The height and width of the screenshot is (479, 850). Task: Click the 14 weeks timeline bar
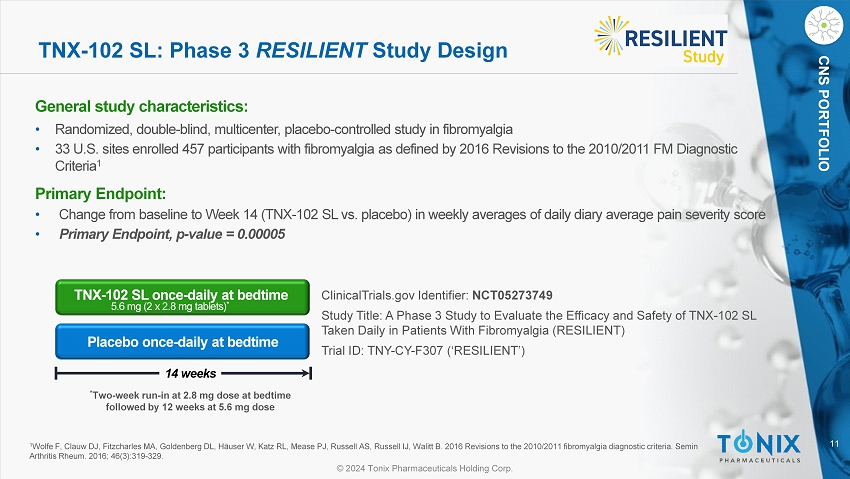pyautogui.click(x=183, y=373)
